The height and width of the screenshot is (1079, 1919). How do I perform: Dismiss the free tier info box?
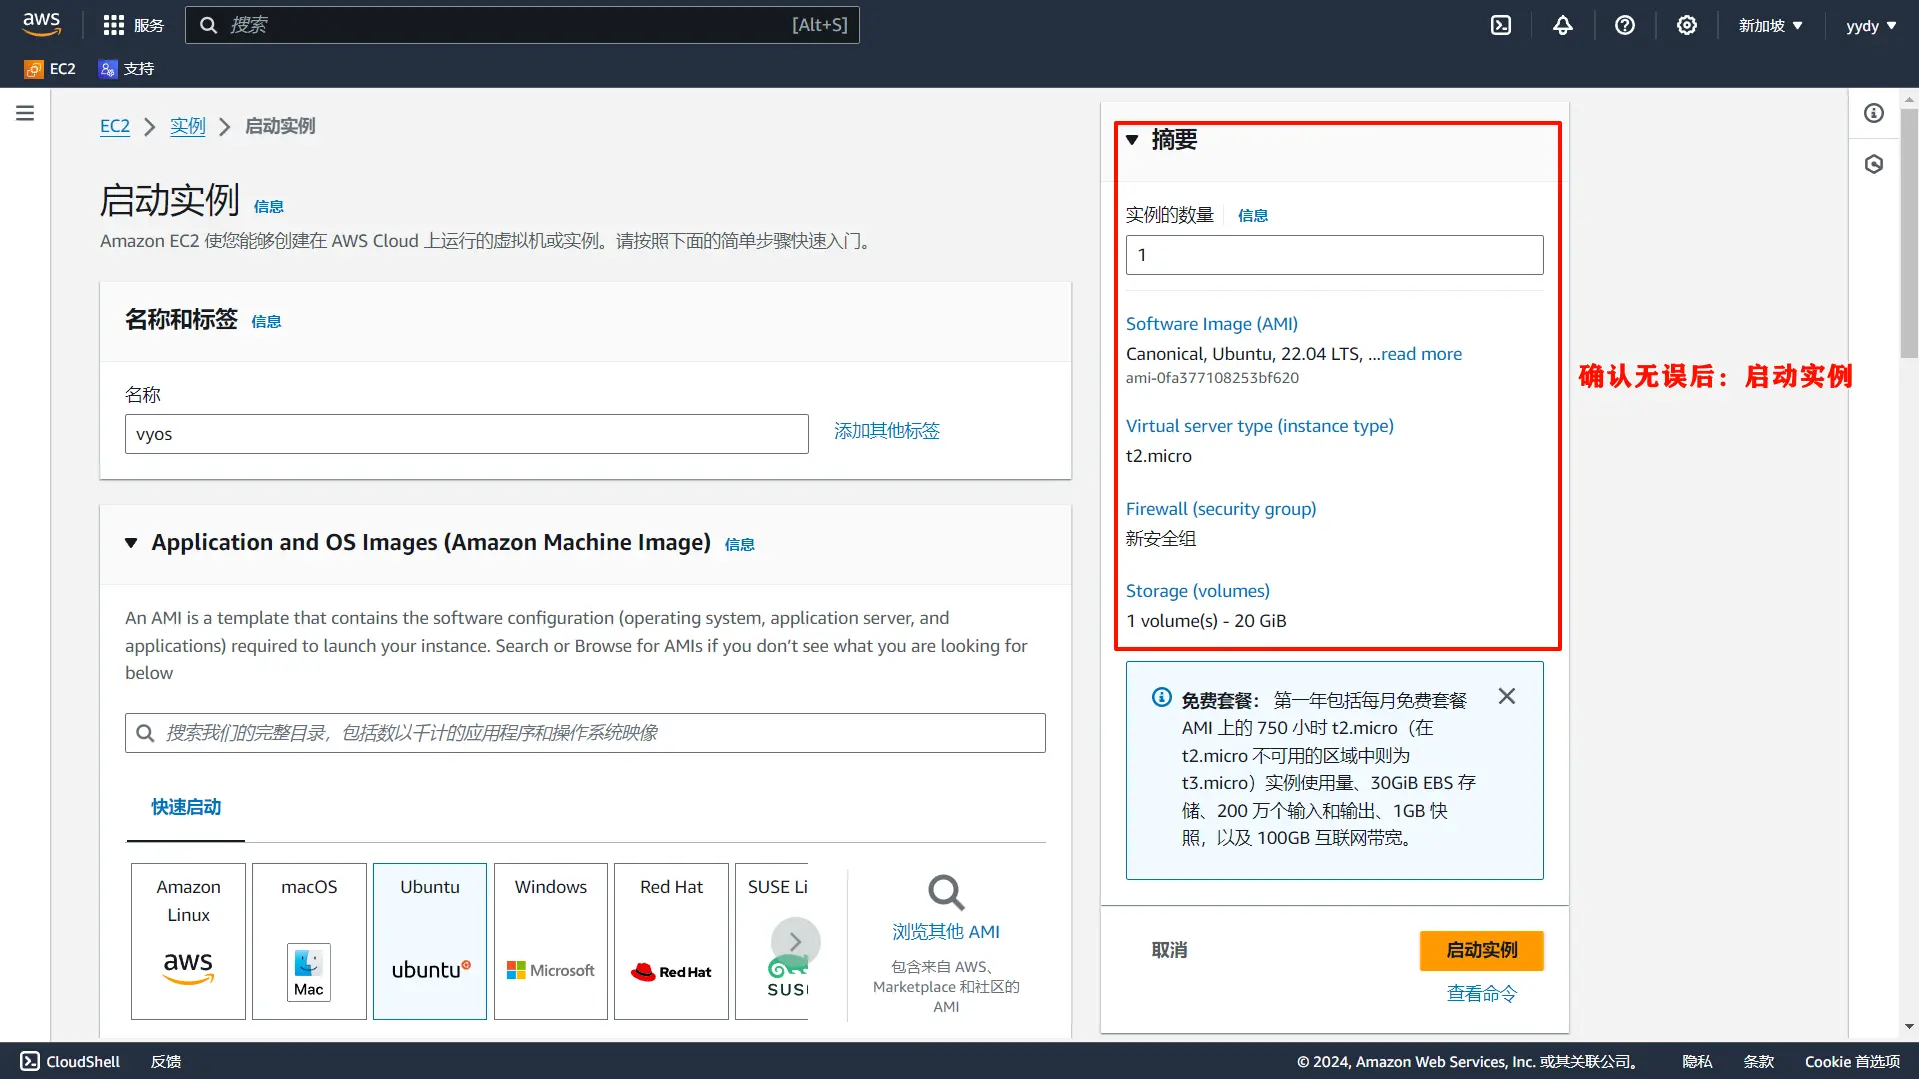1507,696
